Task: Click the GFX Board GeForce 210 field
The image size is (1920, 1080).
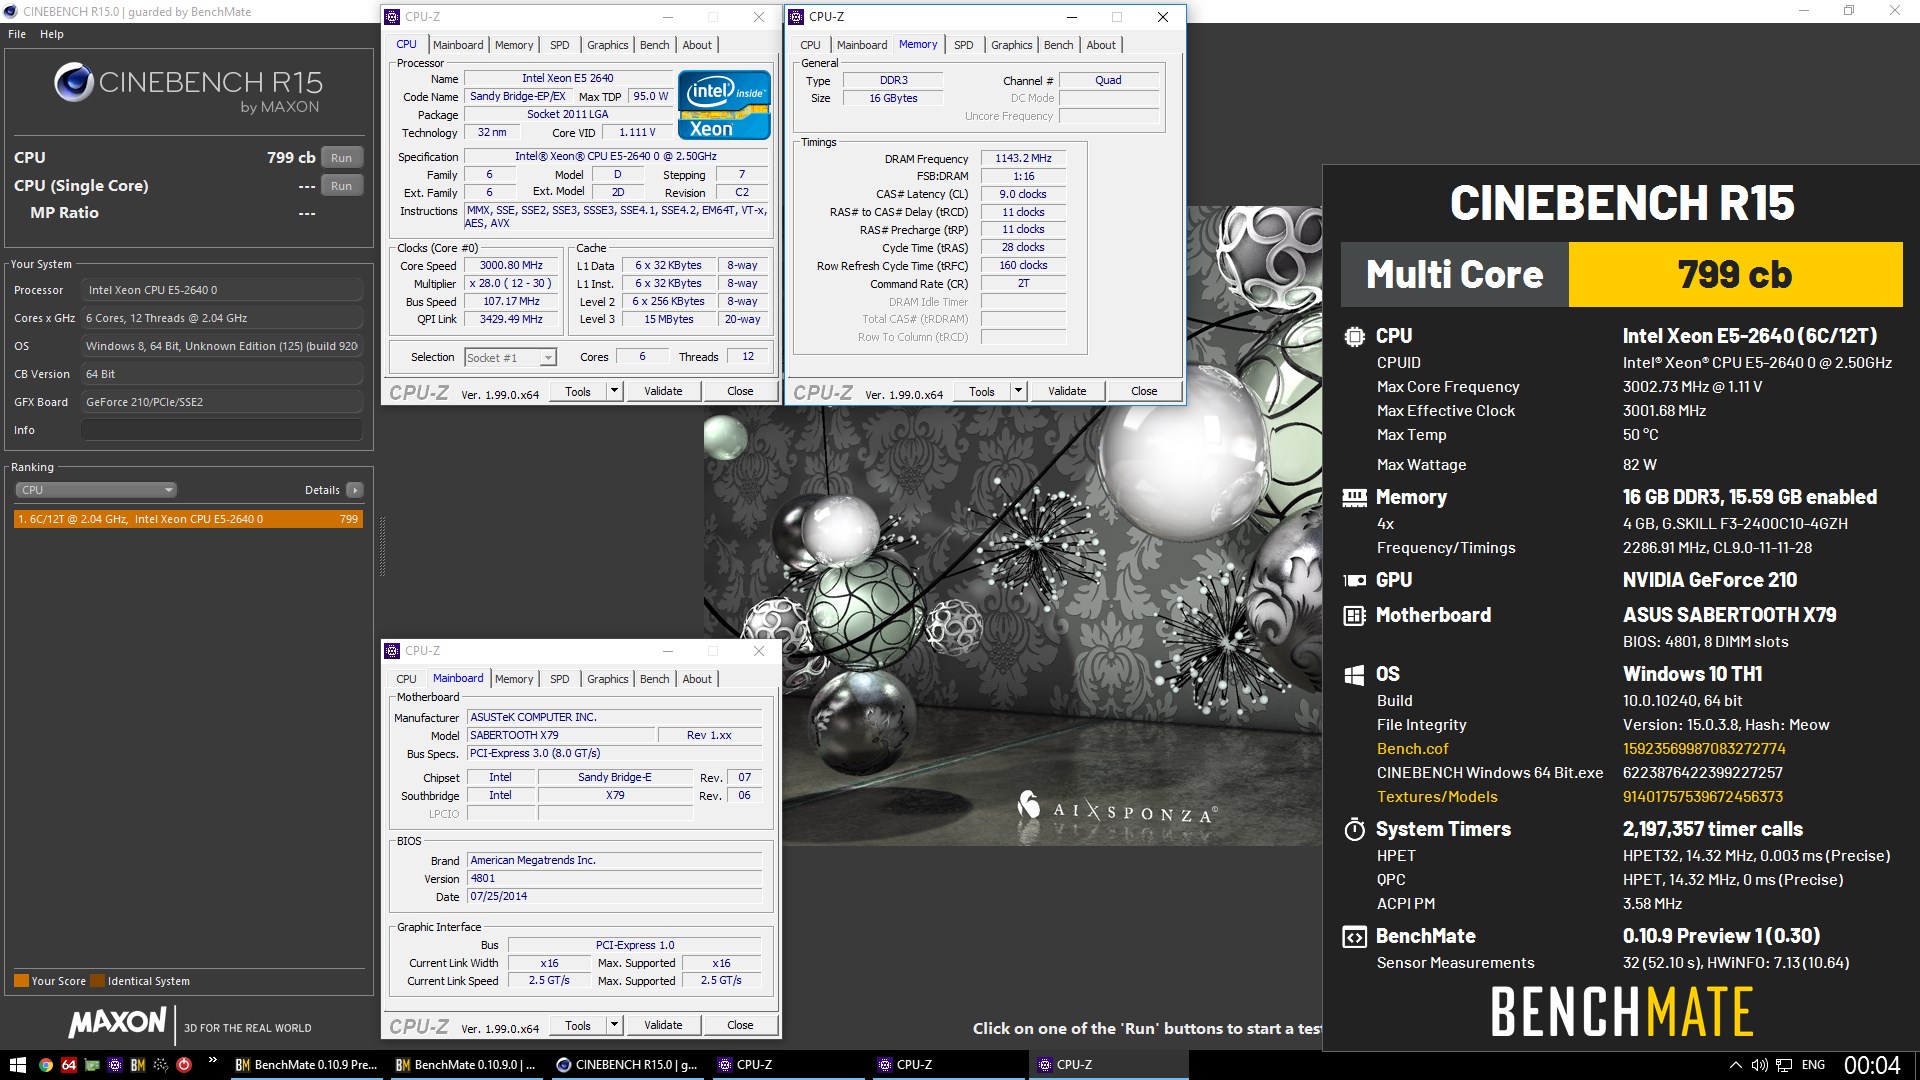Action: coord(222,402)
